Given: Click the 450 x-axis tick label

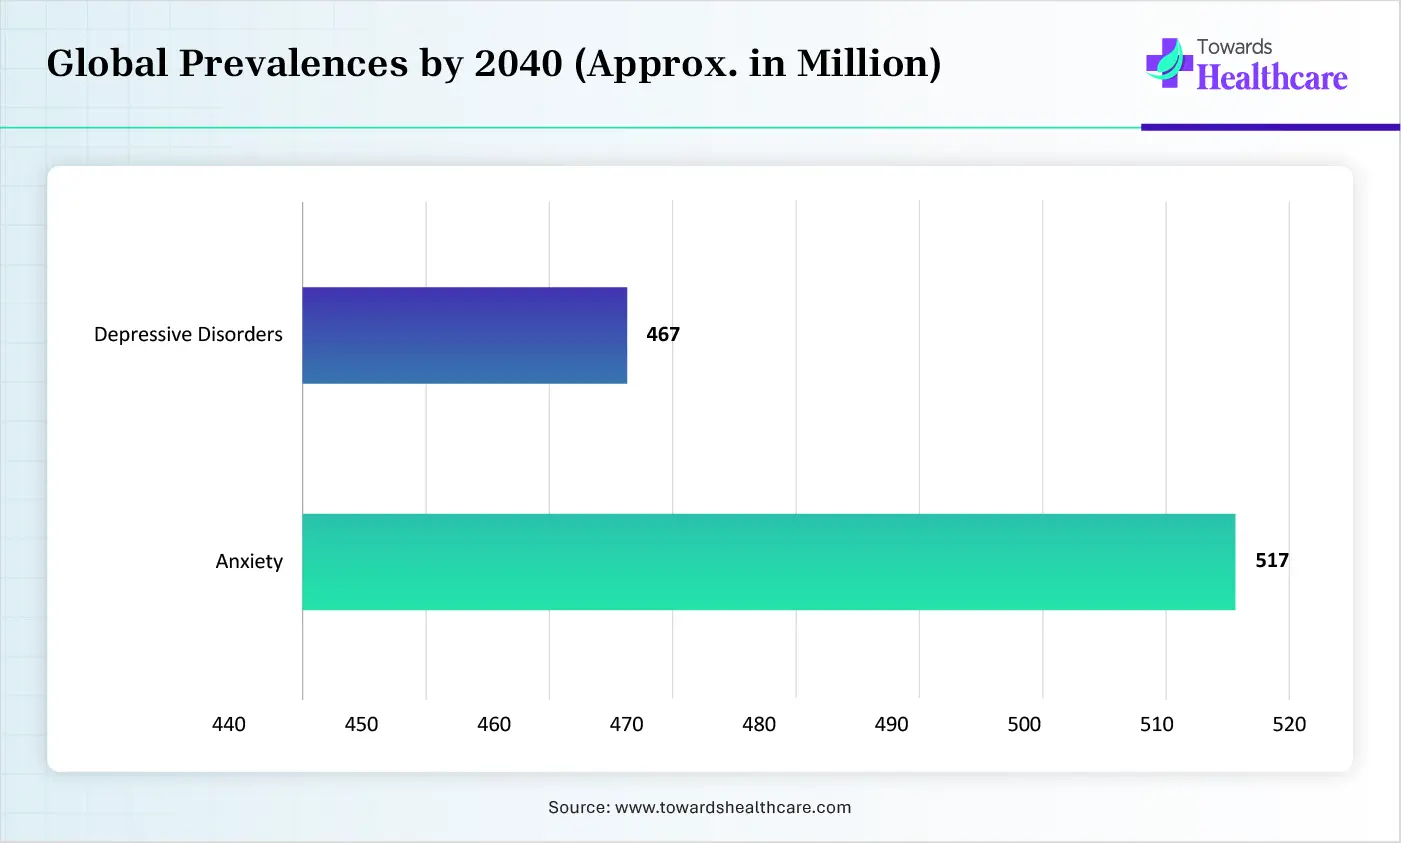Looking at the screenshot, I should point(361,724).
